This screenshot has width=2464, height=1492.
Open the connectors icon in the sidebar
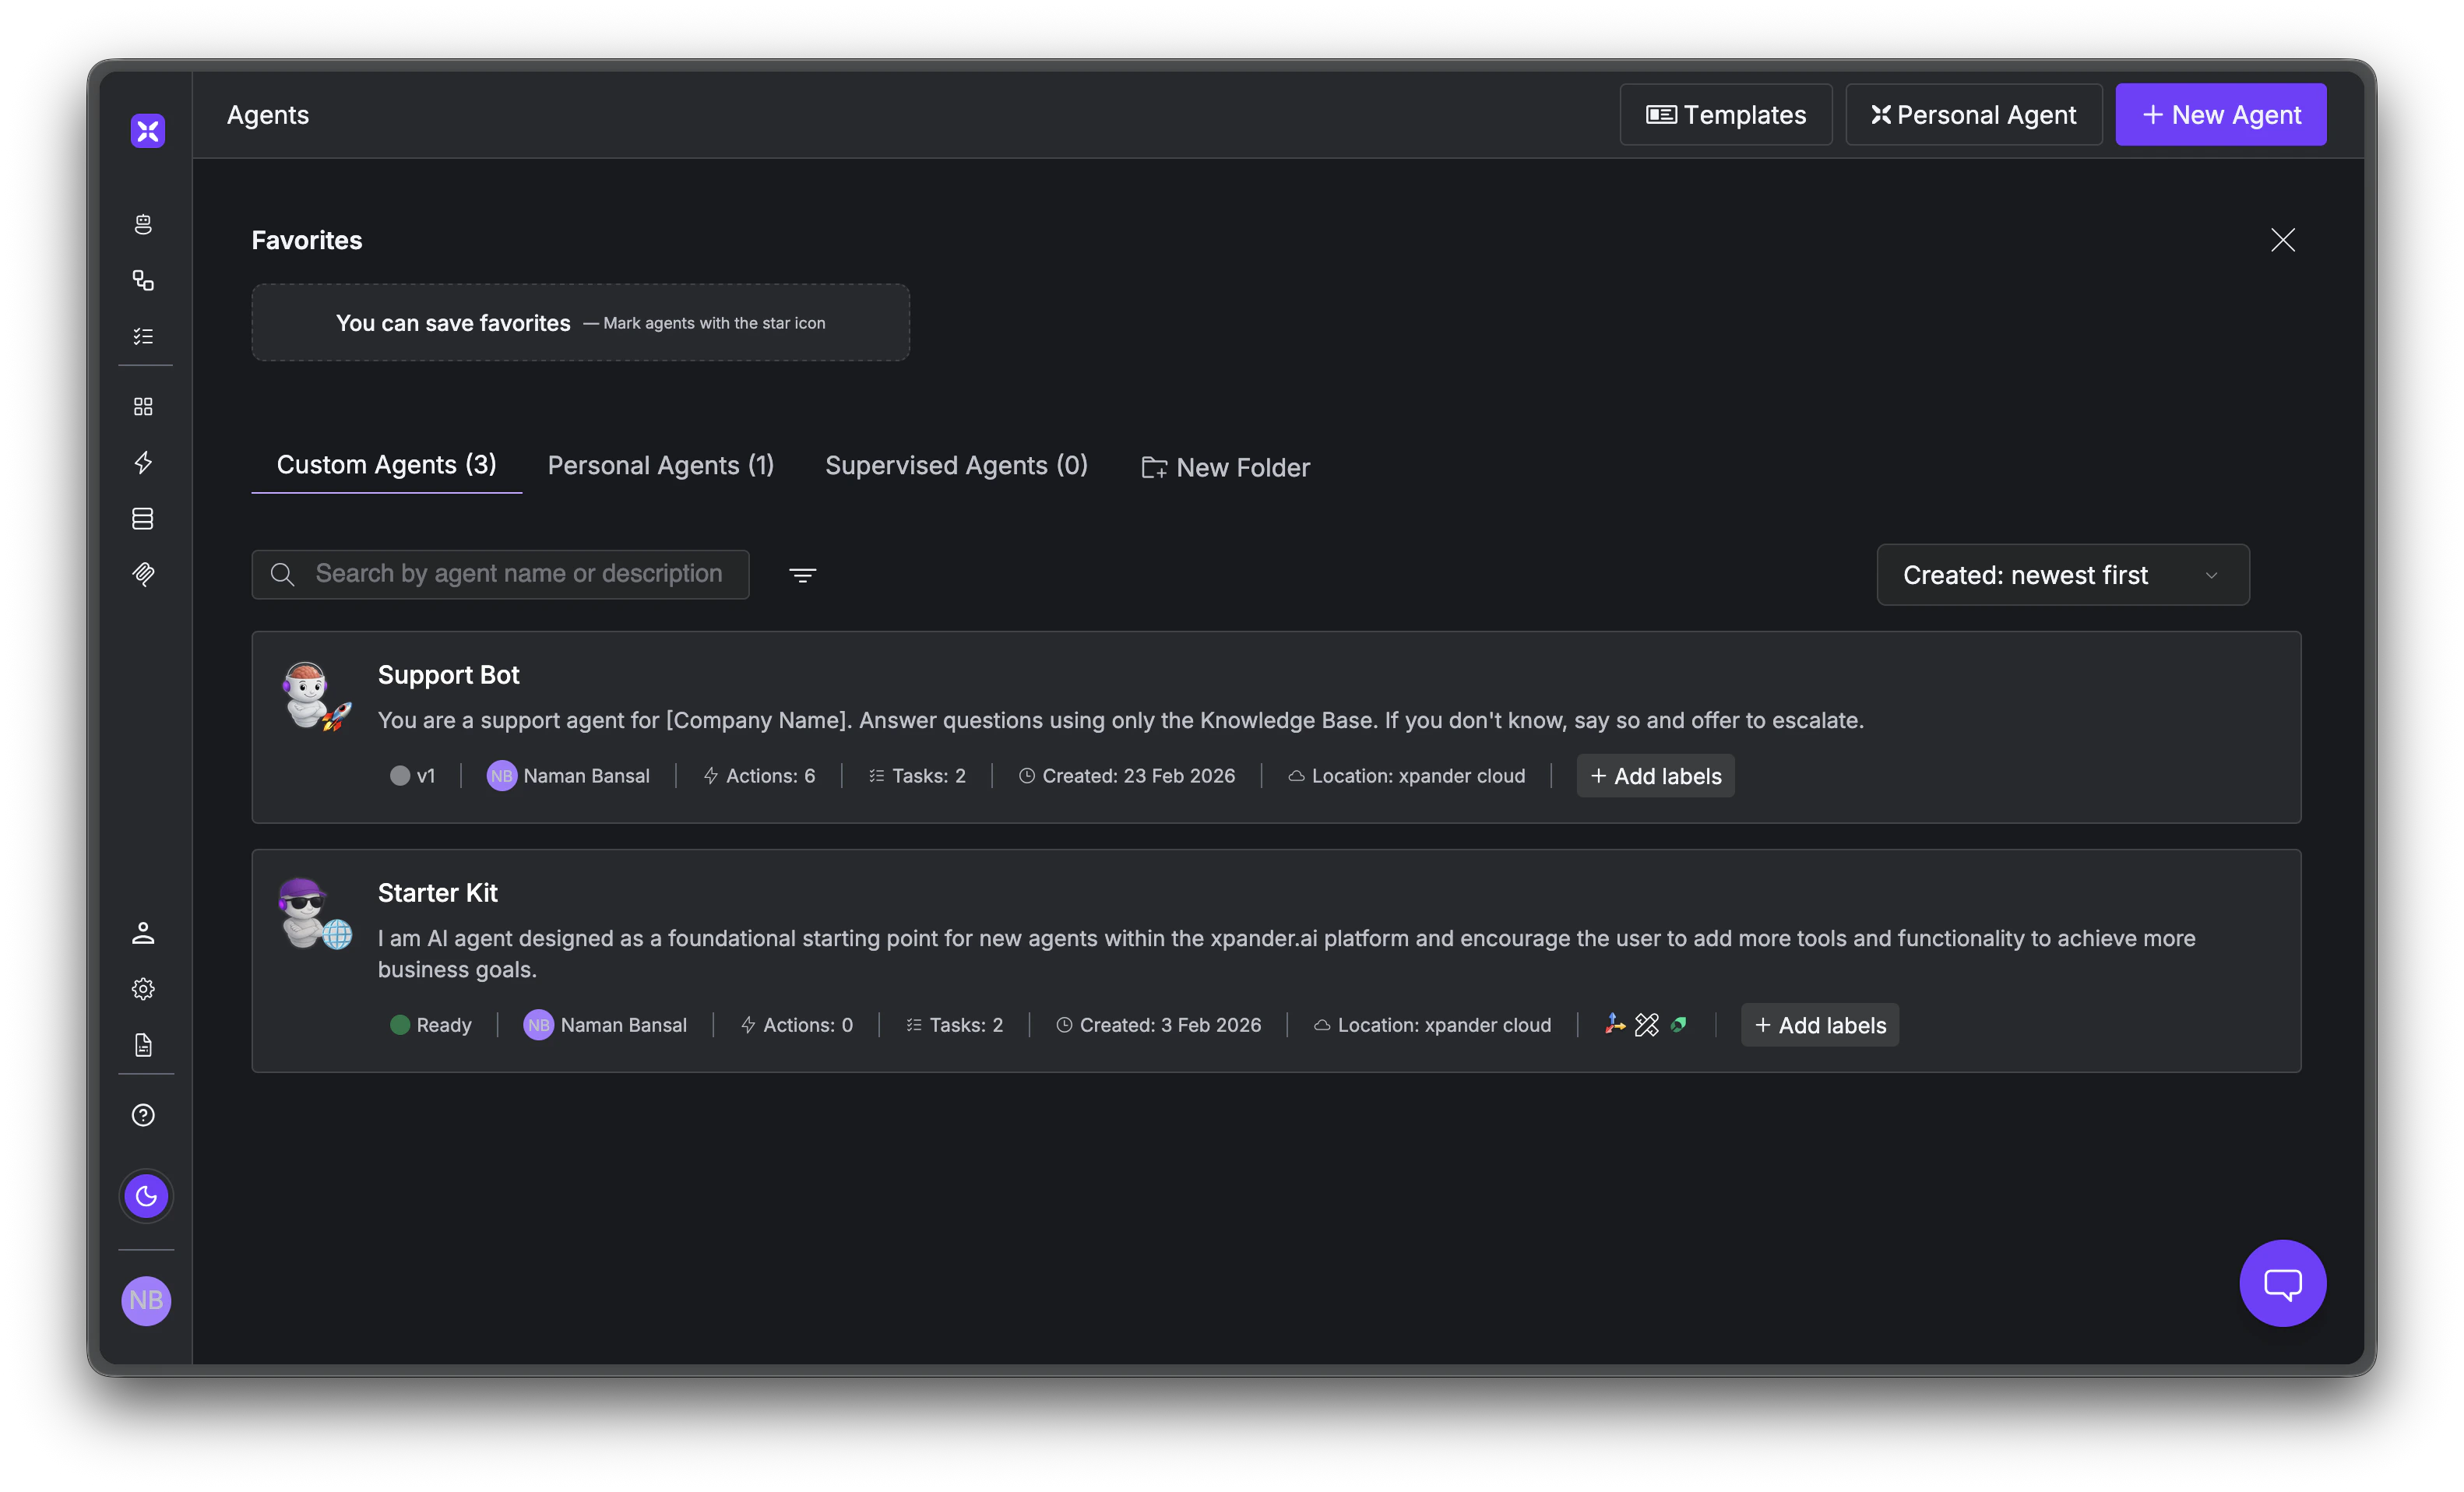[145, 574]
